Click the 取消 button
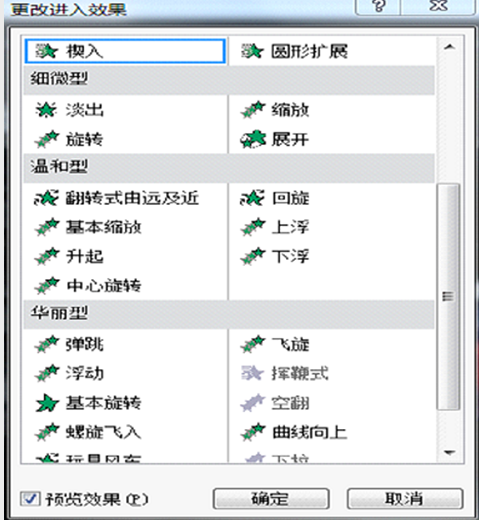This screenshot has height=520, width=479. [x=405, y=499]
